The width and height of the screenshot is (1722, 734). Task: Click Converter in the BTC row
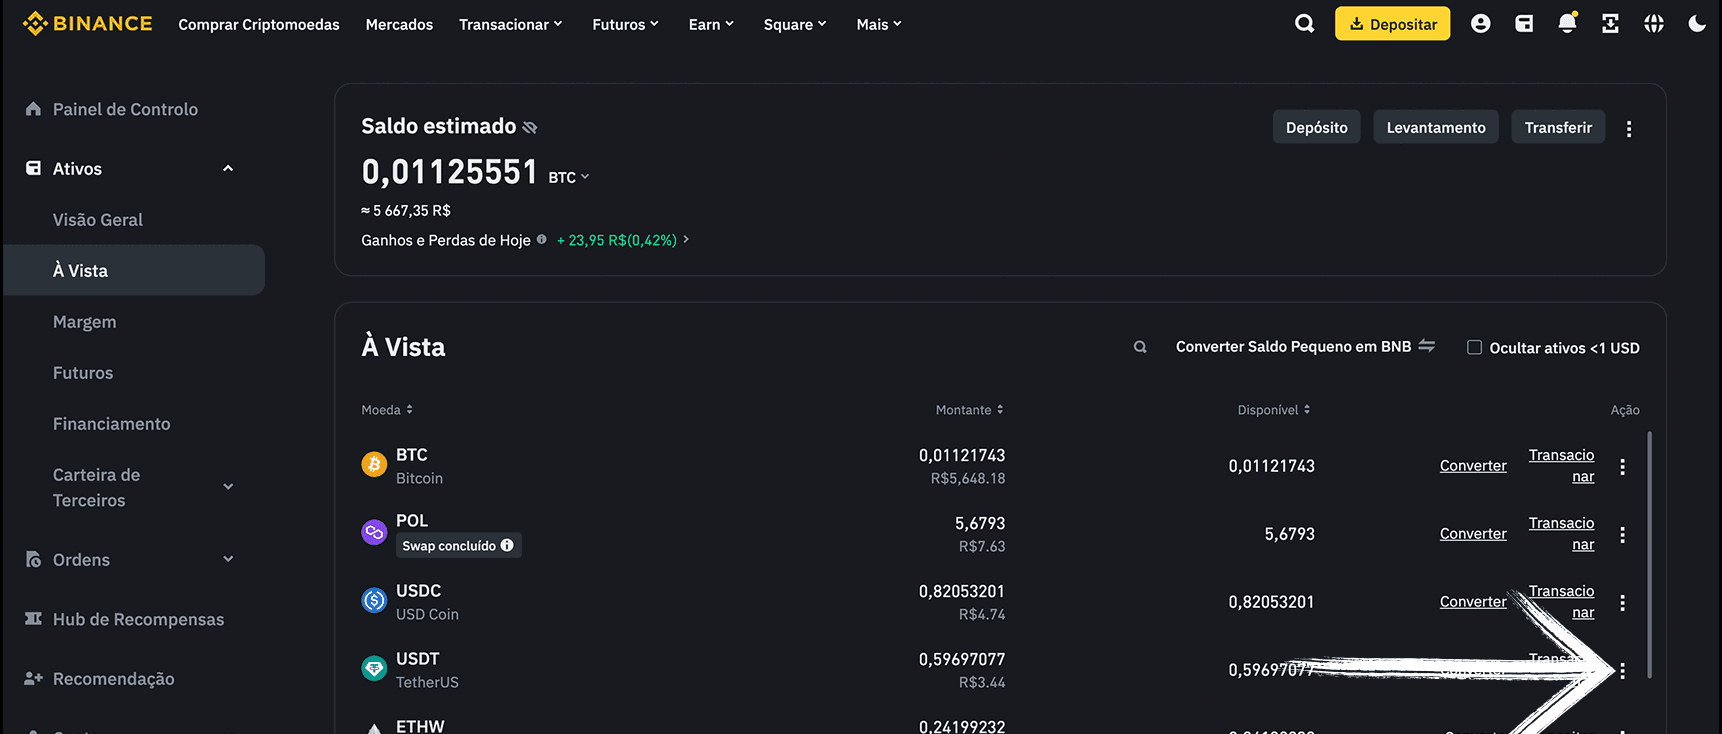[1473, 466]
